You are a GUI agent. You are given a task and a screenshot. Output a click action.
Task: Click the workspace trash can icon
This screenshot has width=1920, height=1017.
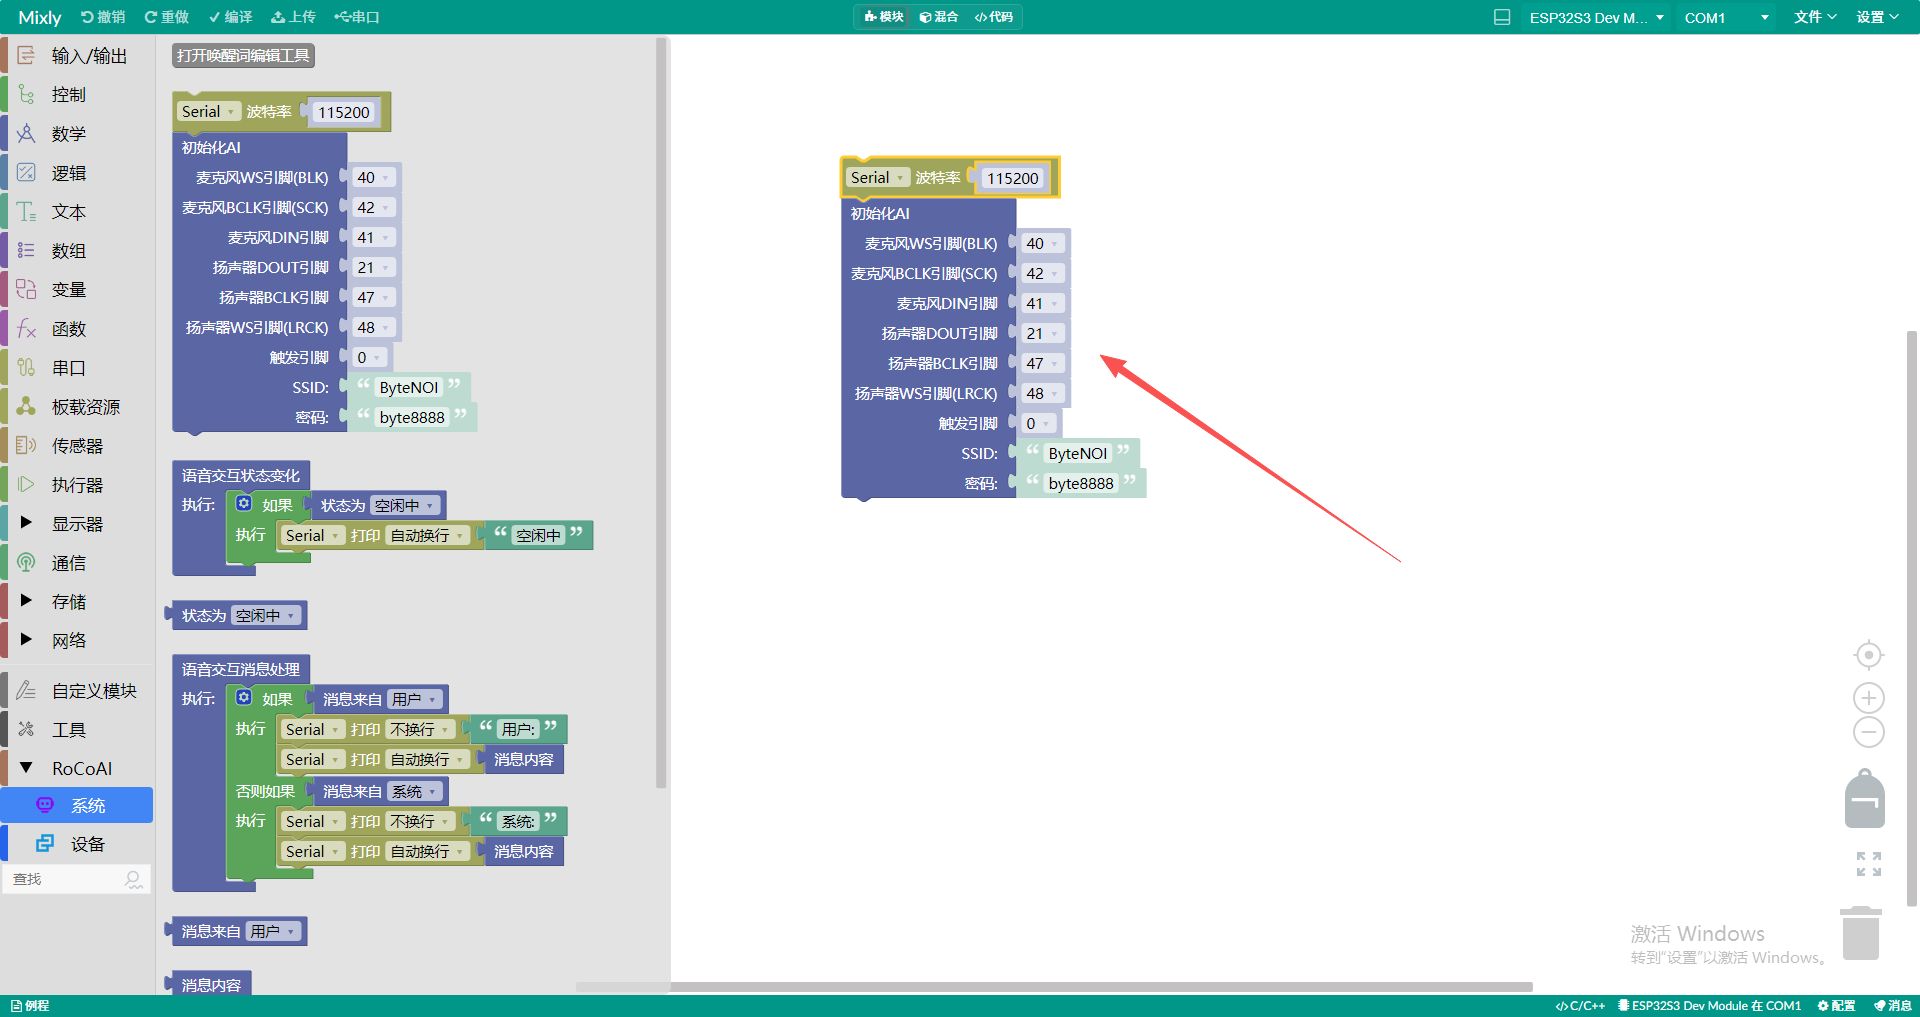point(1860,933)
